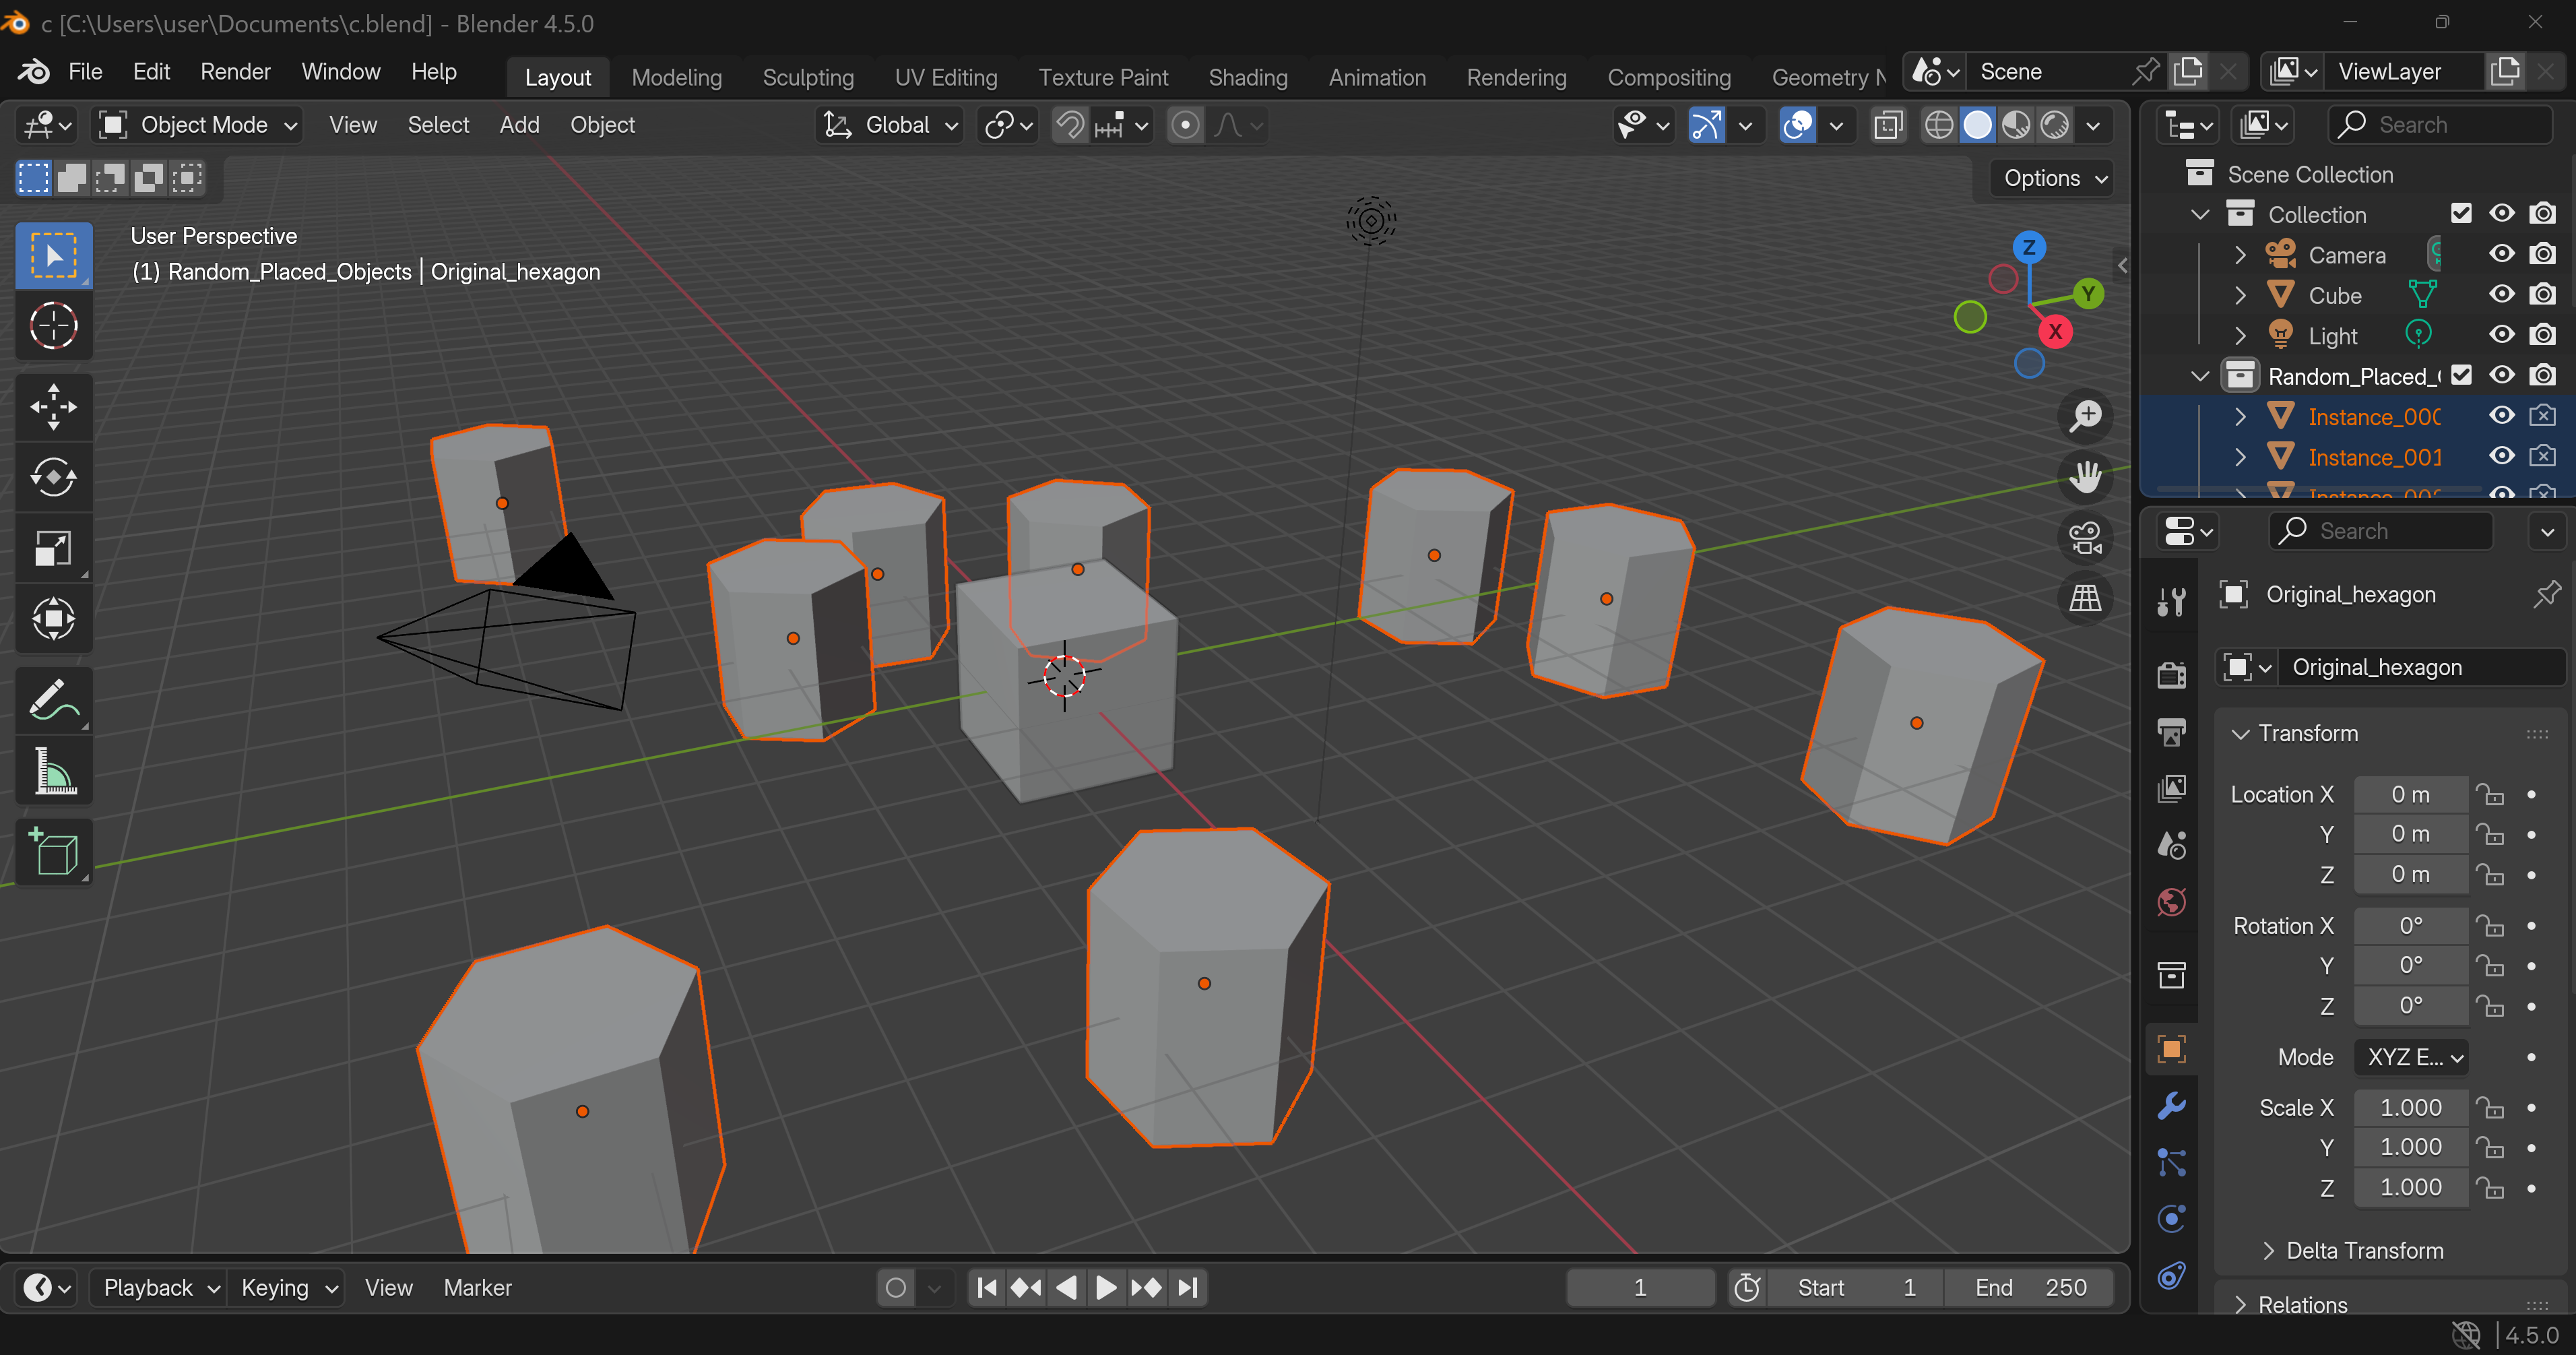
Task: Switch to rendered viewport shading
Action: [2054, 125]
